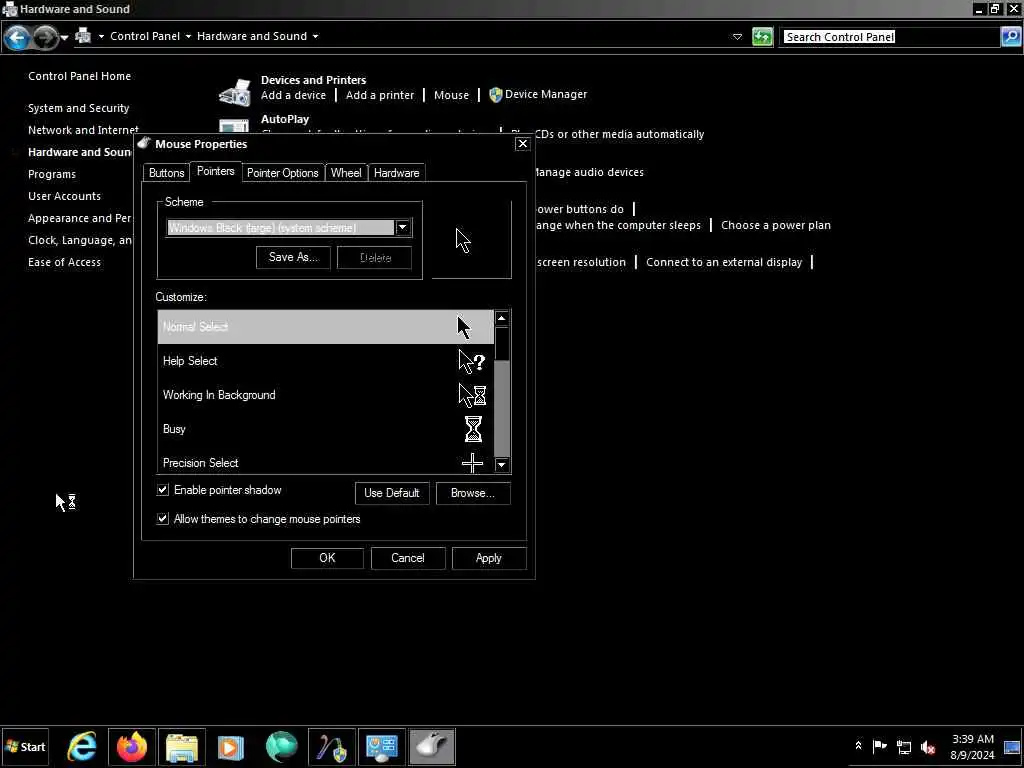Select Help Select pointer row
Image resolution: width=1024 pixels, height=768 pixels.
(325, 360)
